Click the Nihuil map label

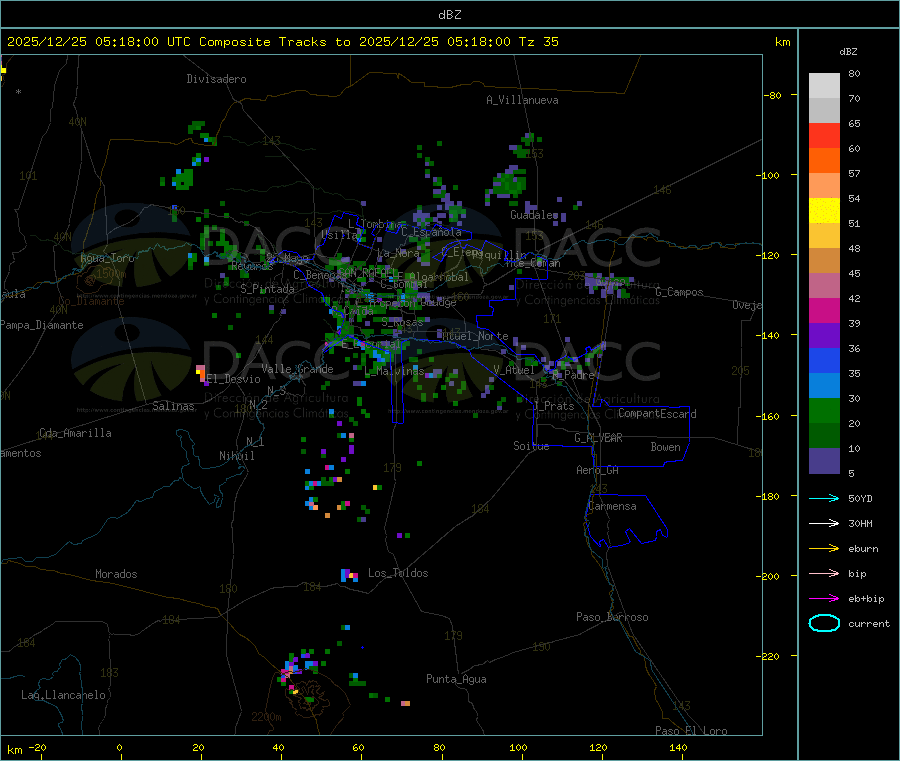237,456
